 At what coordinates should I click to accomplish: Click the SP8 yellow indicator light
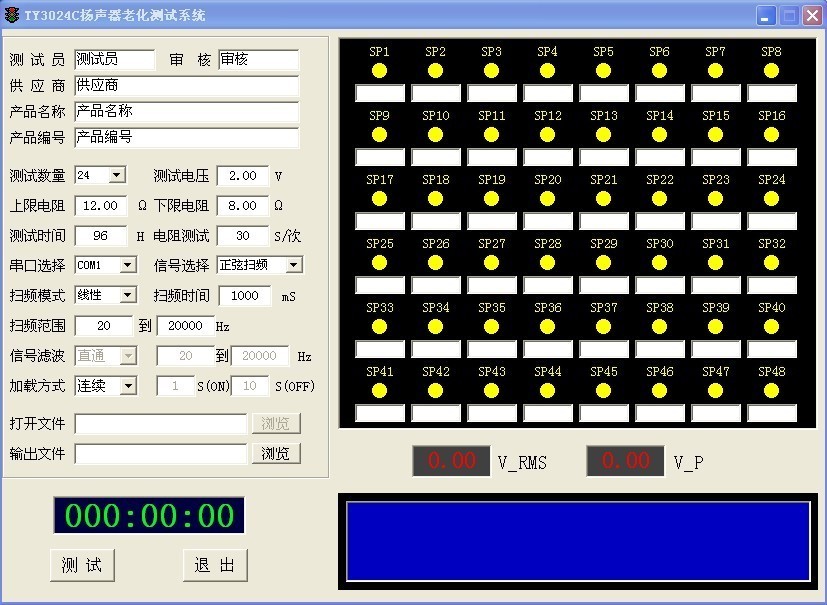[x=771, y=71]
